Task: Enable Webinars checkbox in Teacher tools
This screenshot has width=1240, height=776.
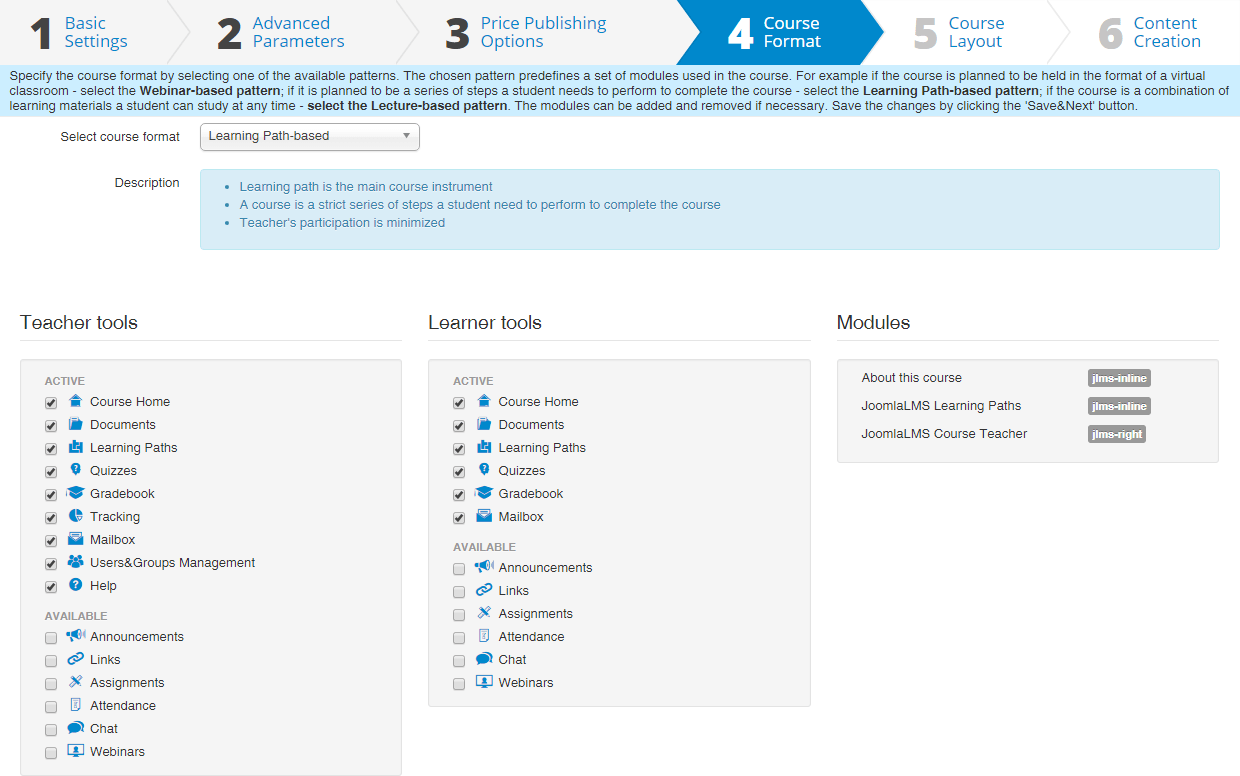Action: (x=51, y=753)
